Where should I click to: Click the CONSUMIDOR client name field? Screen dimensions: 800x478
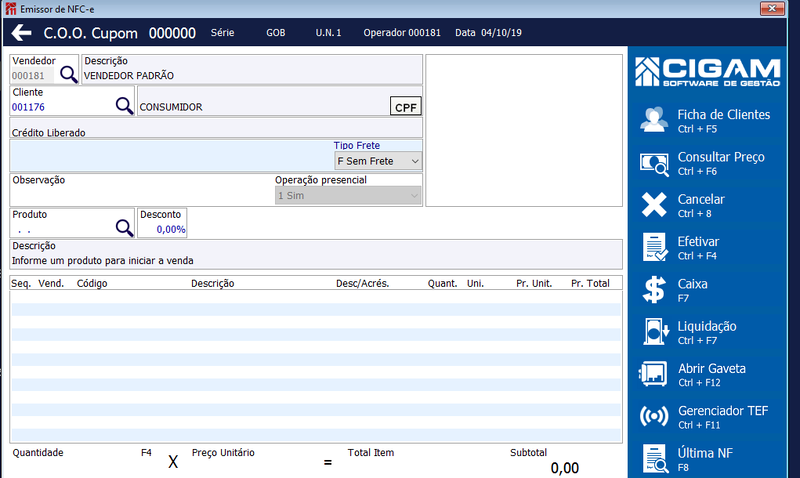[263, 107]
